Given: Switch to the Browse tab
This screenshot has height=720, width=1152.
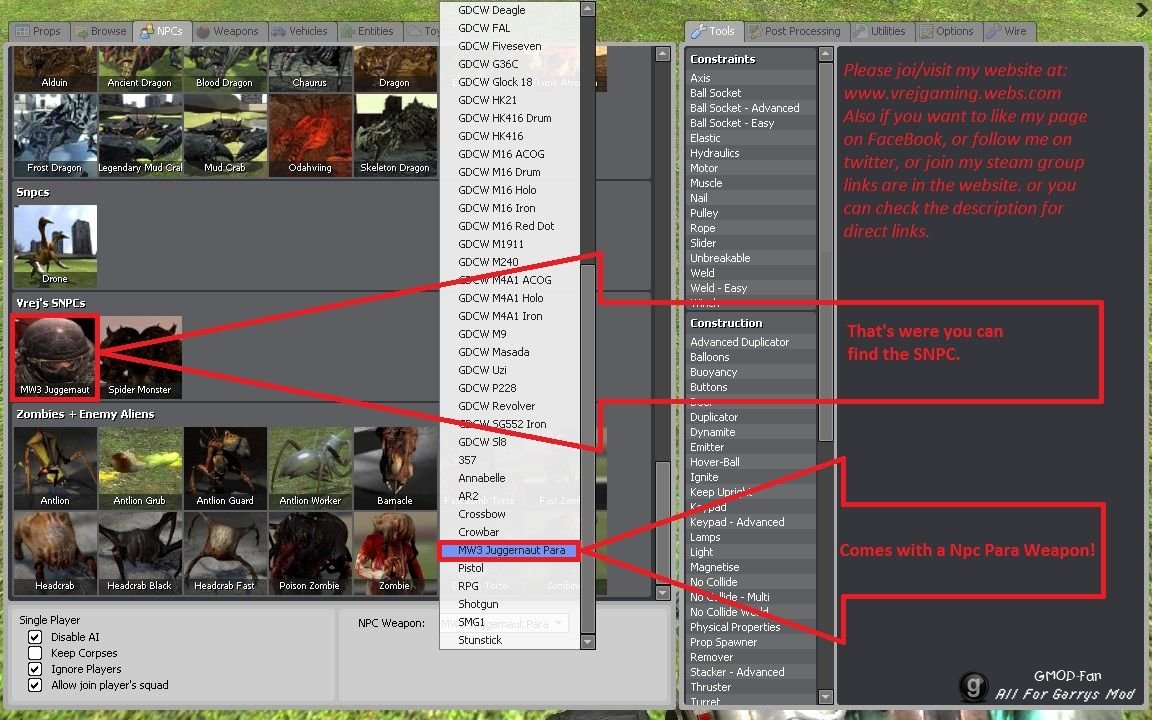Looking at the screenshot, I should 101,32.
